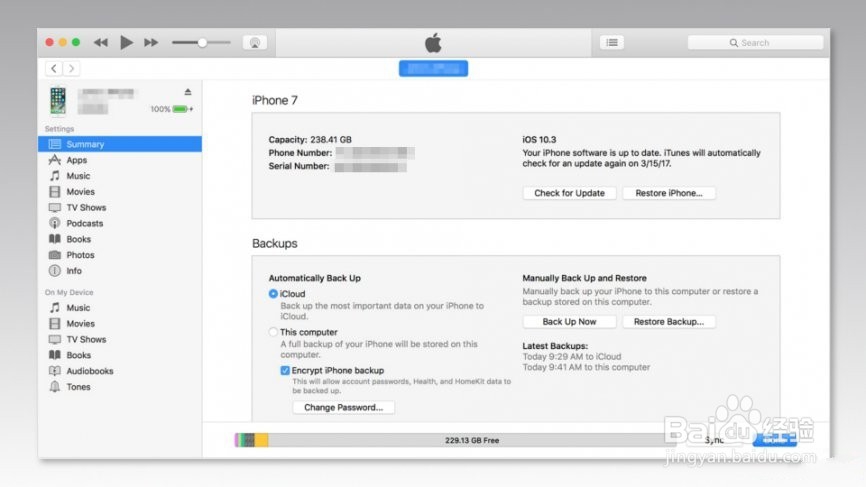Screen dimensions: 866x487
Task: Open the AirPlay output menu
Action: tap(255, 43)
